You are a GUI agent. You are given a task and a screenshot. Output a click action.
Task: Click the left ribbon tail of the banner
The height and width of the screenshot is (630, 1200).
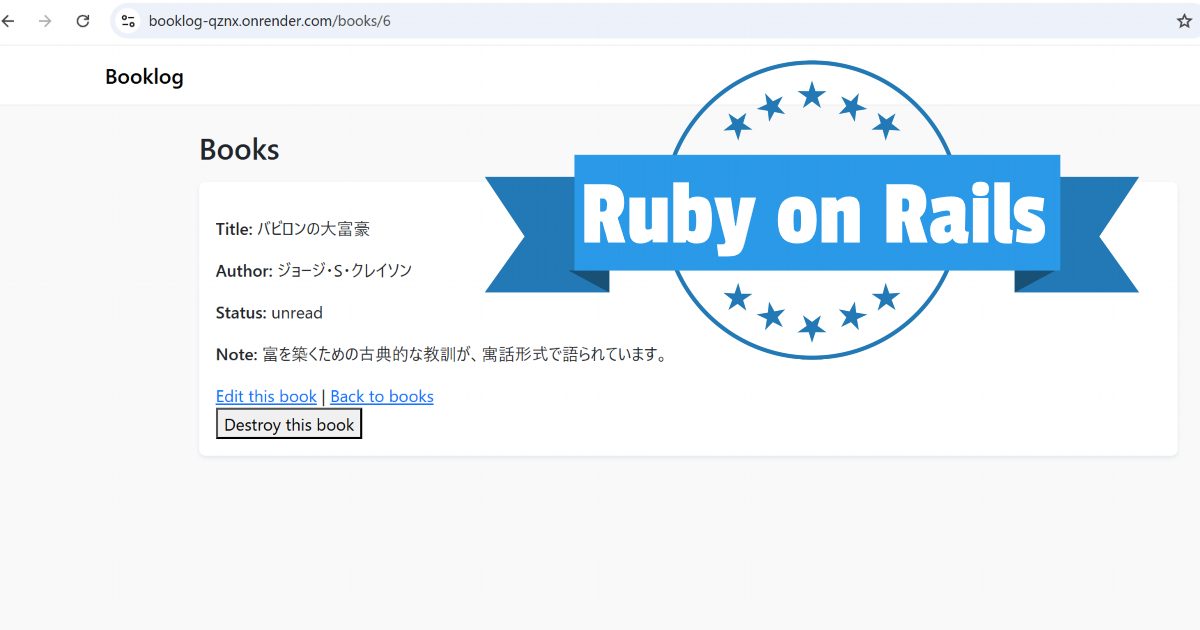pyautogui.click(x=530, y=235)
